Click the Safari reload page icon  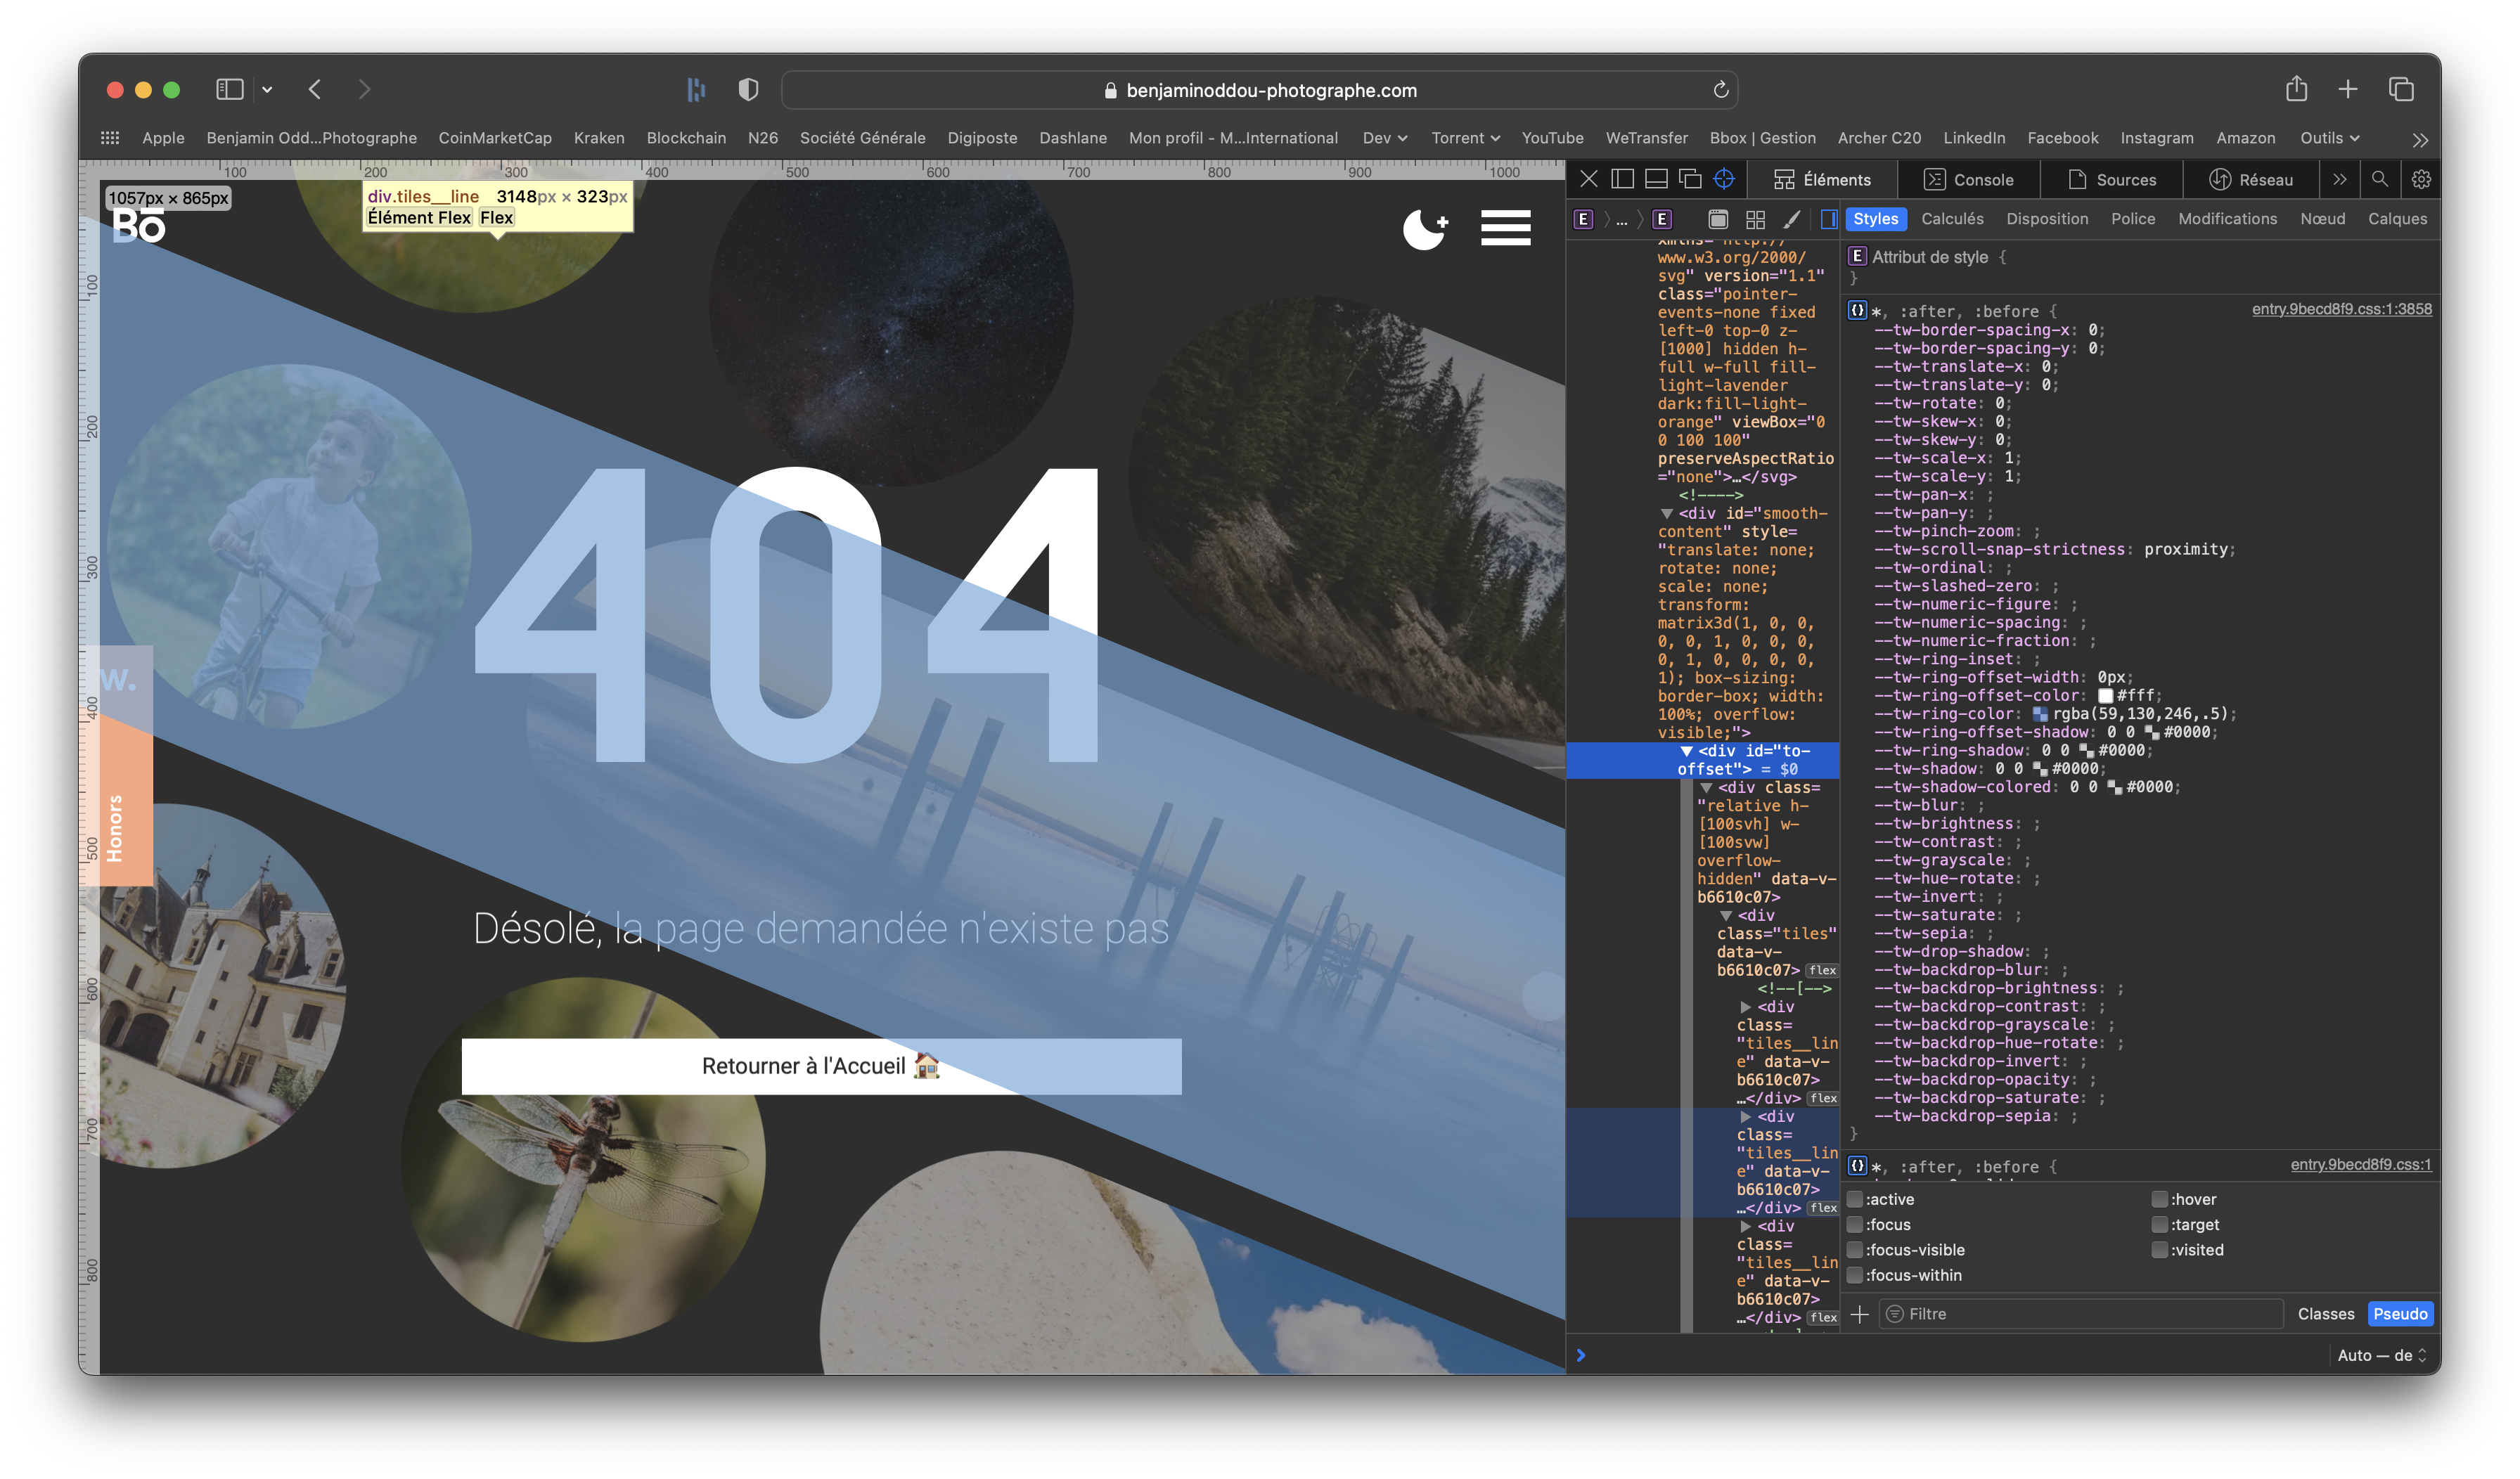click(x=1720, y=90)
